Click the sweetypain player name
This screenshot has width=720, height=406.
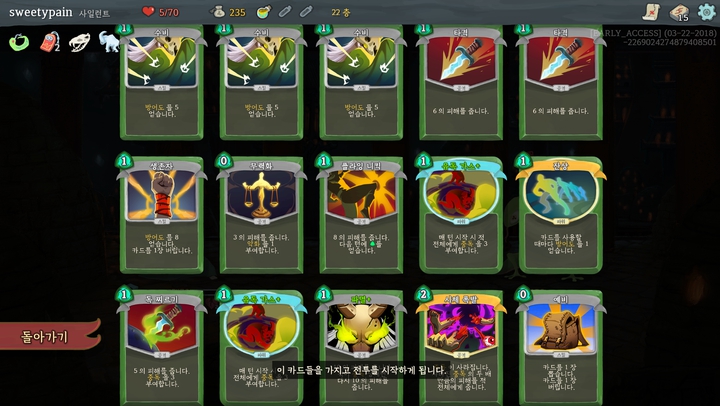40,12
